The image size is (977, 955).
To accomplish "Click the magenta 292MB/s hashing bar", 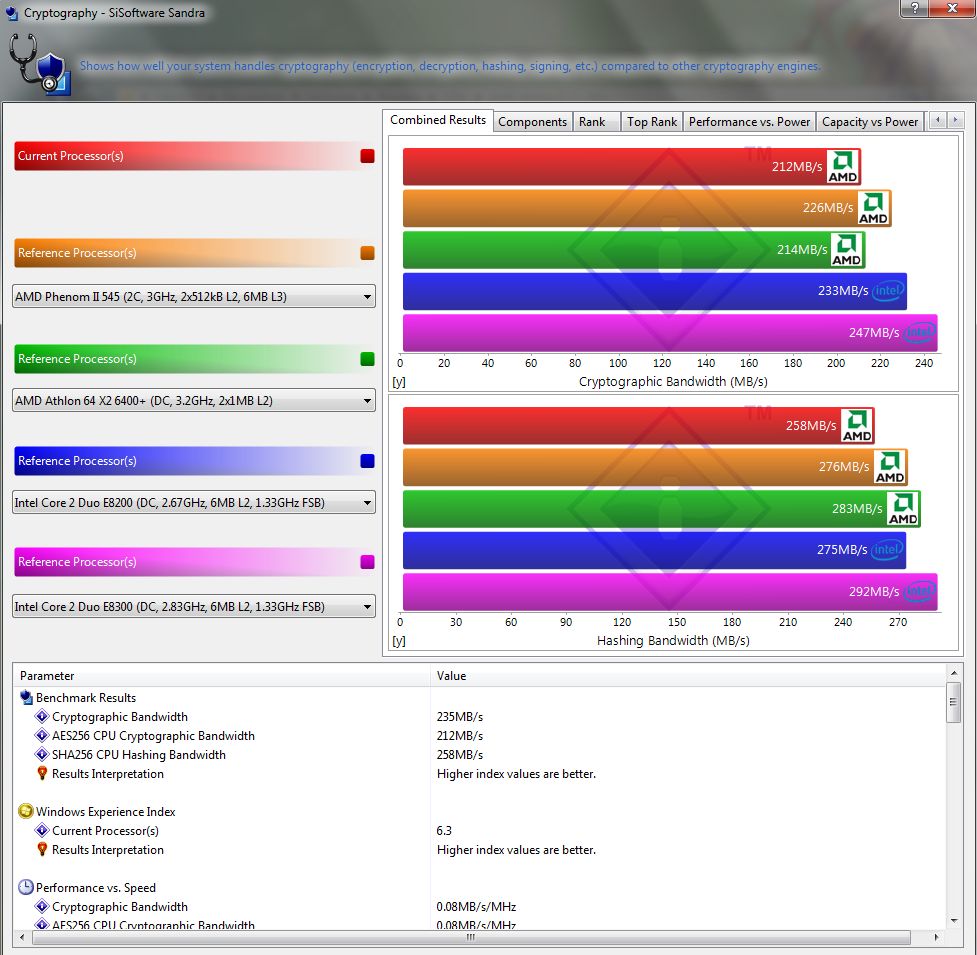I will pyautogui.click(x=670, y=592).
